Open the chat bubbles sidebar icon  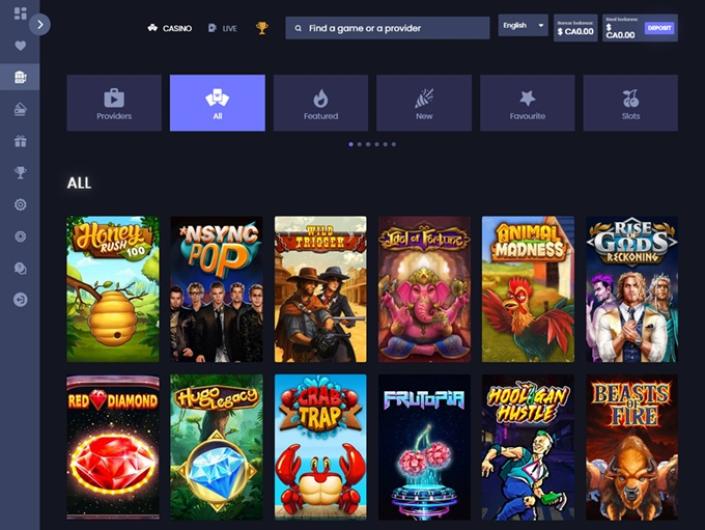[20, 268]
